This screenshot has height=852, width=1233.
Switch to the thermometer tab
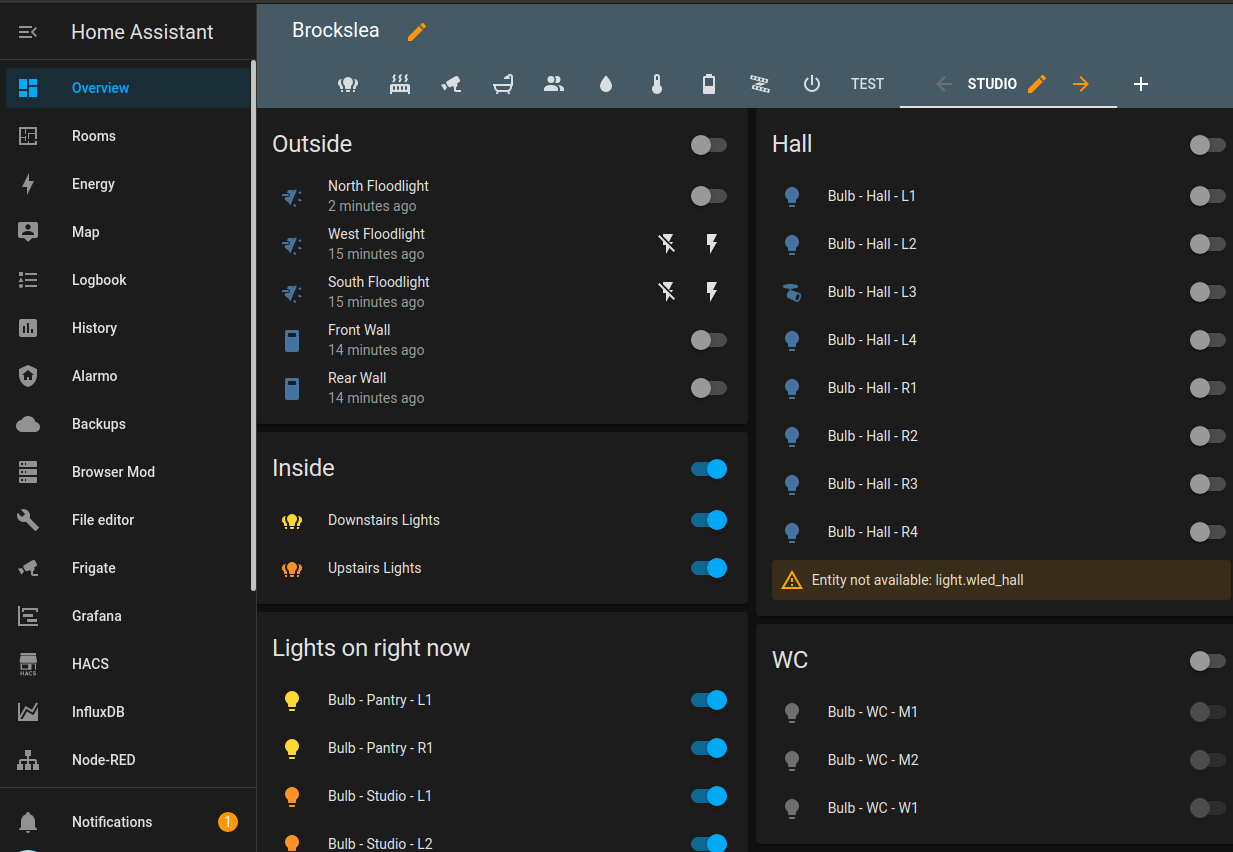(657, 84)
